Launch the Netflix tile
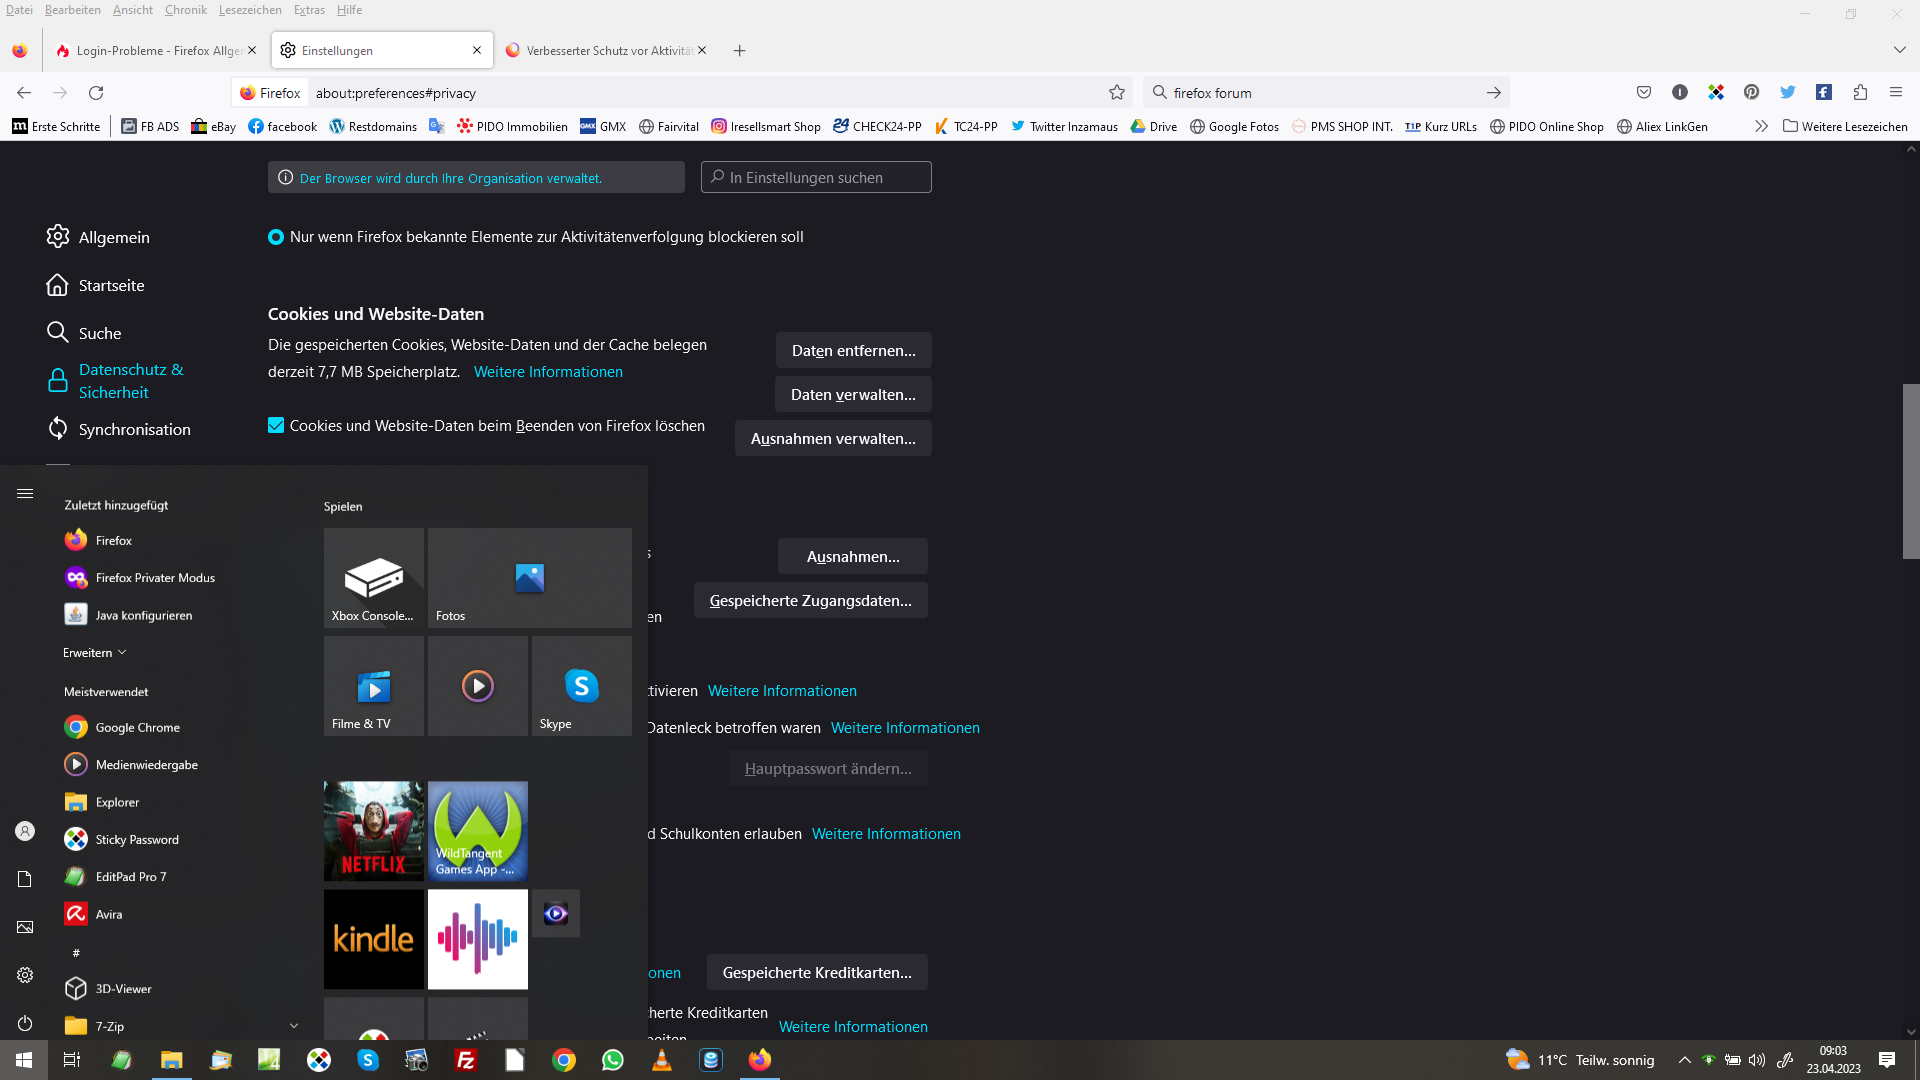 [373, 831]
